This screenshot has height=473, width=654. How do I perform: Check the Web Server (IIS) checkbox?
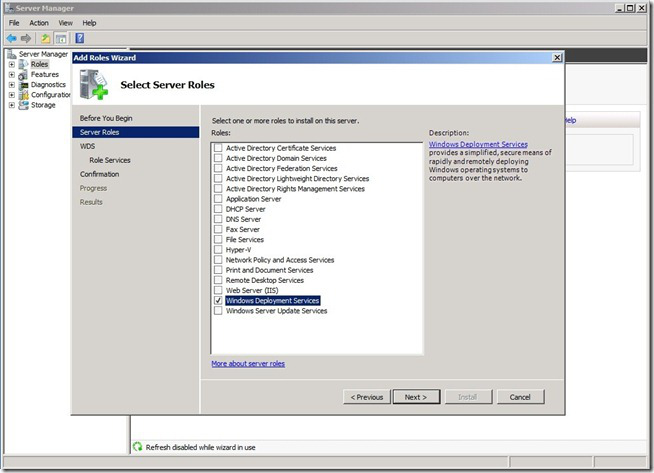(x=218, y=290)
